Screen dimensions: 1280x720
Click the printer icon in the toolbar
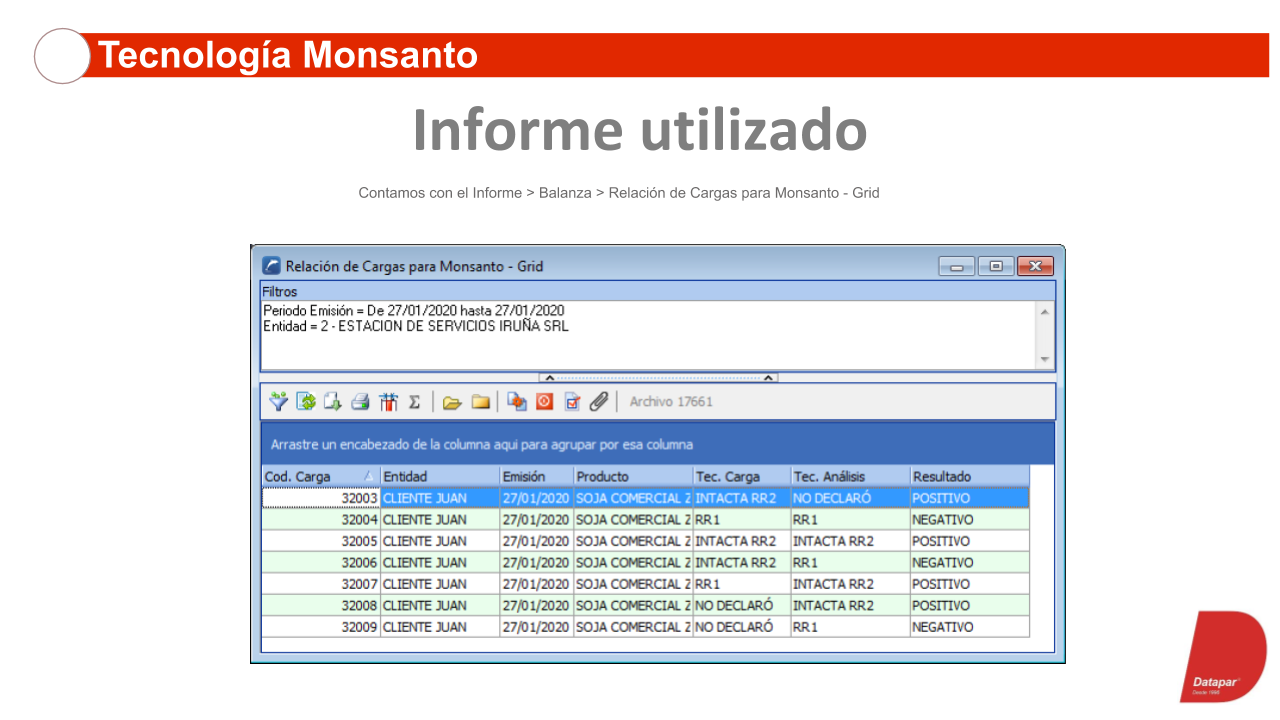[360, 402]
